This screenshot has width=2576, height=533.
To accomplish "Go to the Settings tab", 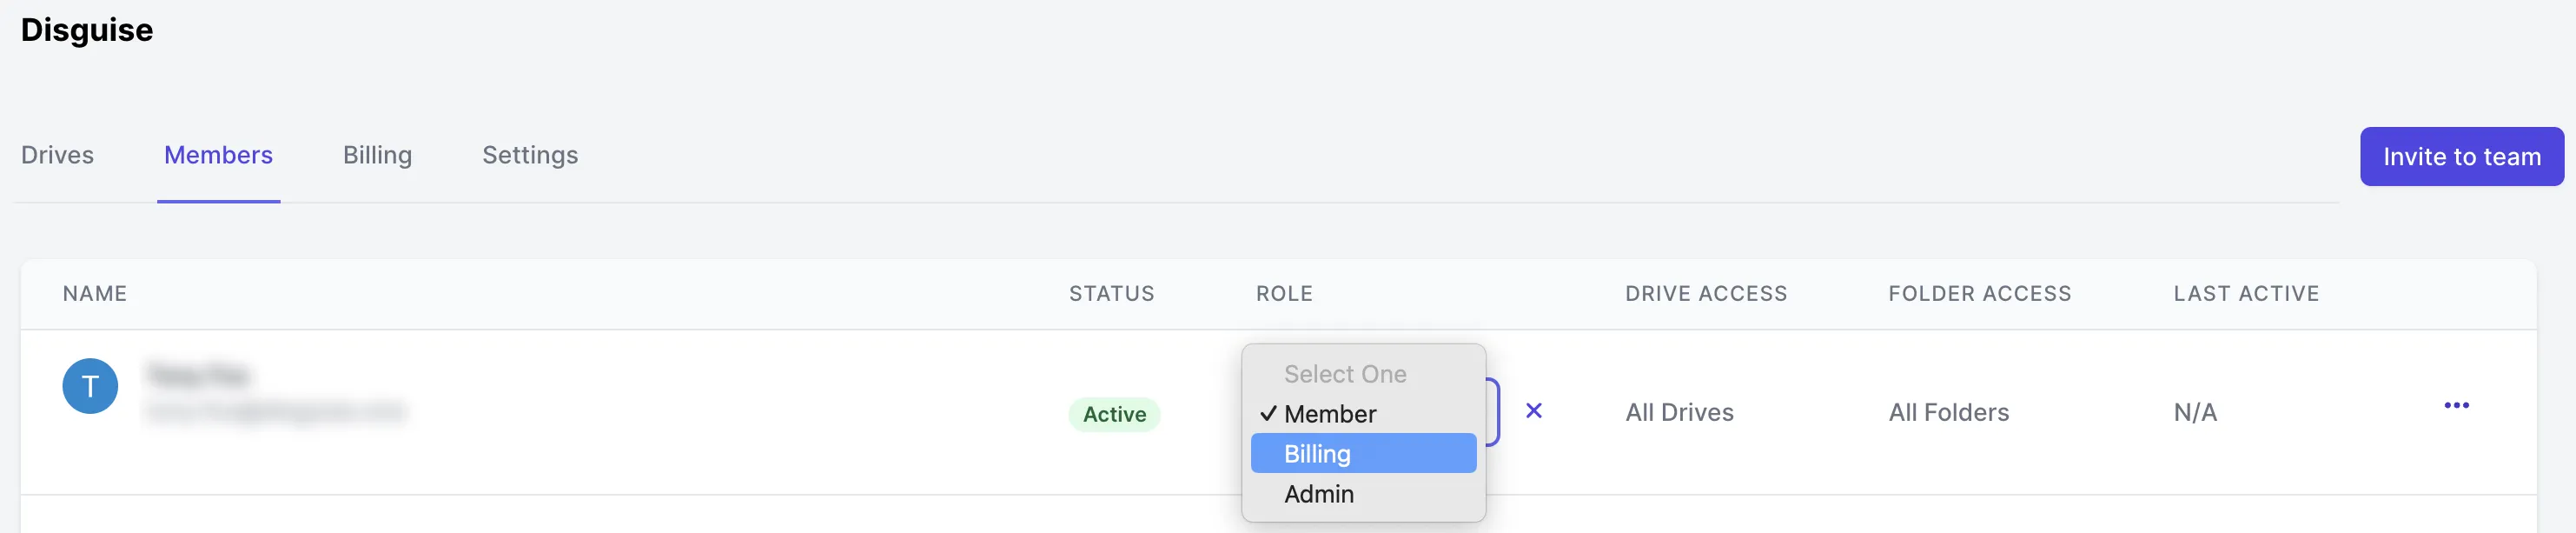I will coord(530,155).
